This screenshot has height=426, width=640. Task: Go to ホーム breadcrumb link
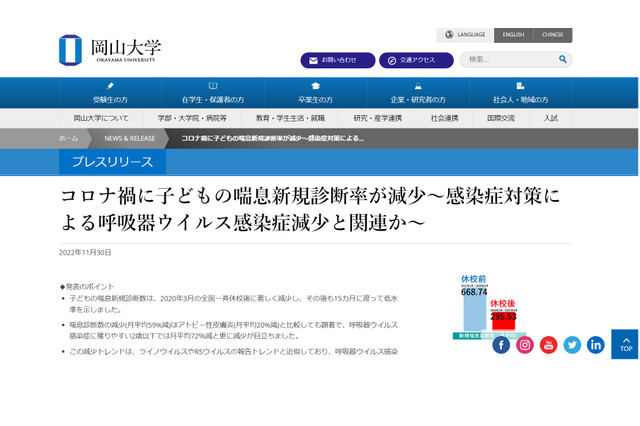pos(68,138)
